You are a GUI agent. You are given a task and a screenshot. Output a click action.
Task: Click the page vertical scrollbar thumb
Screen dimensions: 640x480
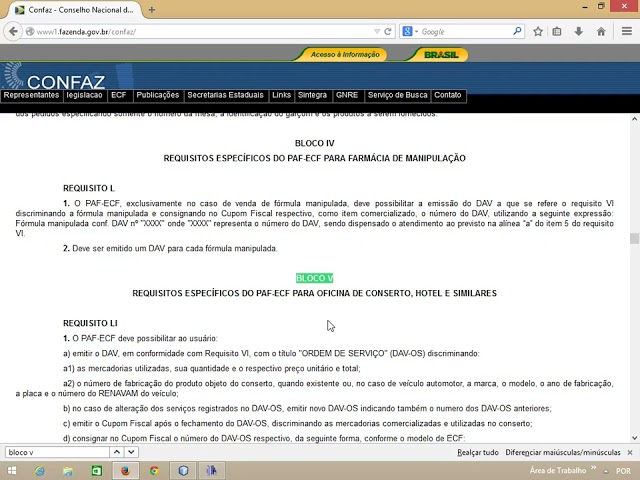click(634, 238)
